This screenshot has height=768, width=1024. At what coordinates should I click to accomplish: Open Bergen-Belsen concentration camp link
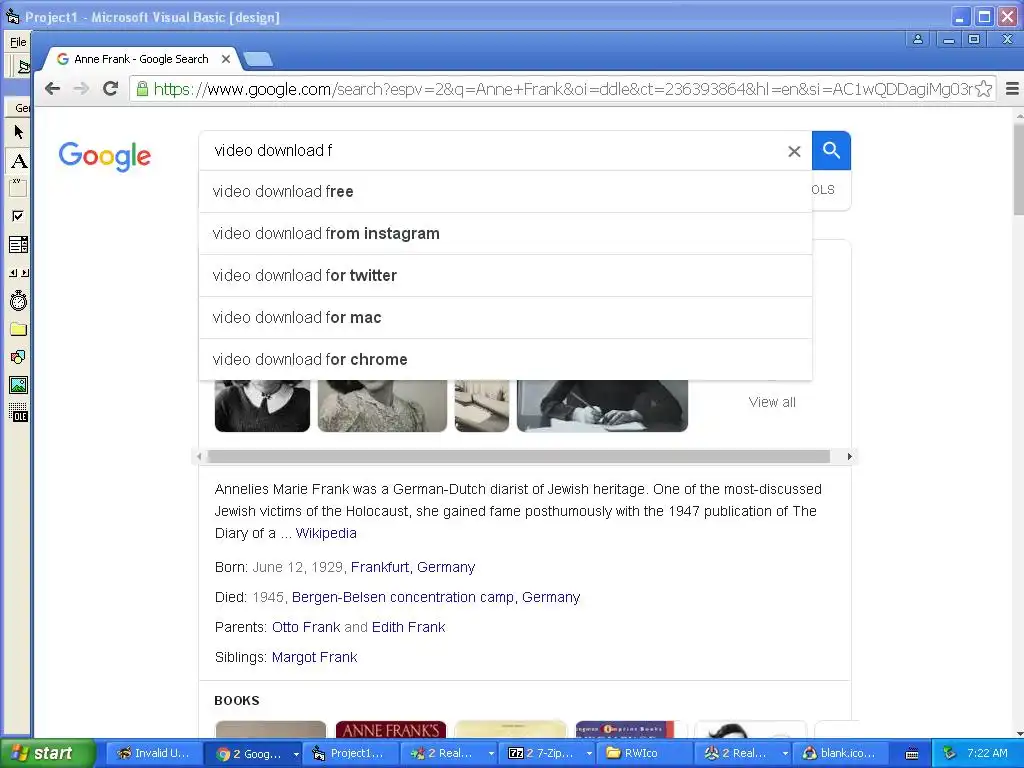(436, 597)
